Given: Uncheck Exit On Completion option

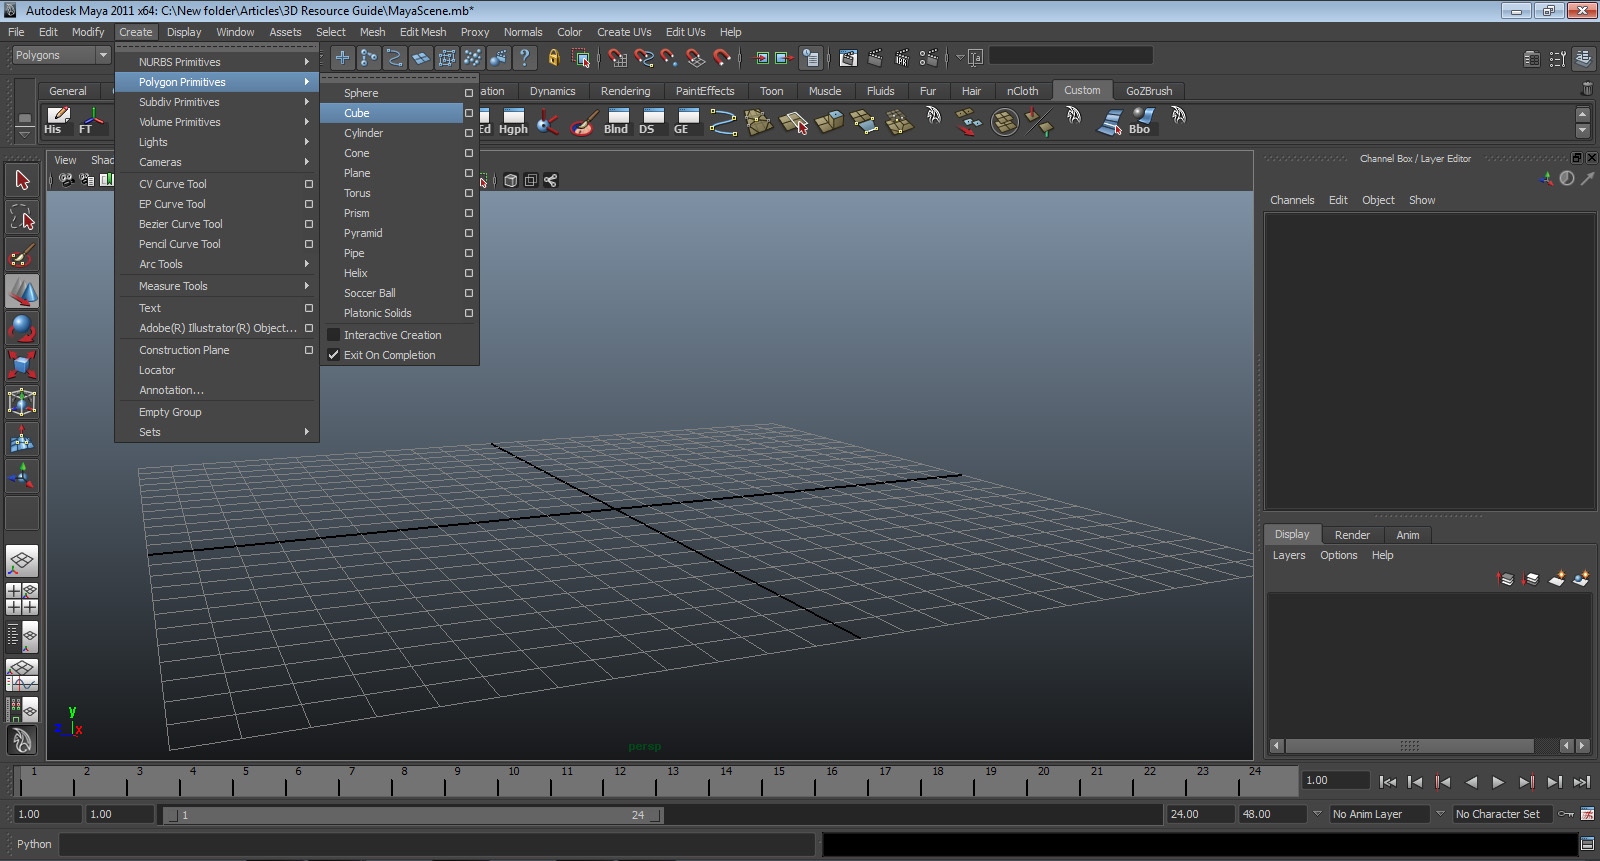Looking at the screenshot, I should (334, 355).
